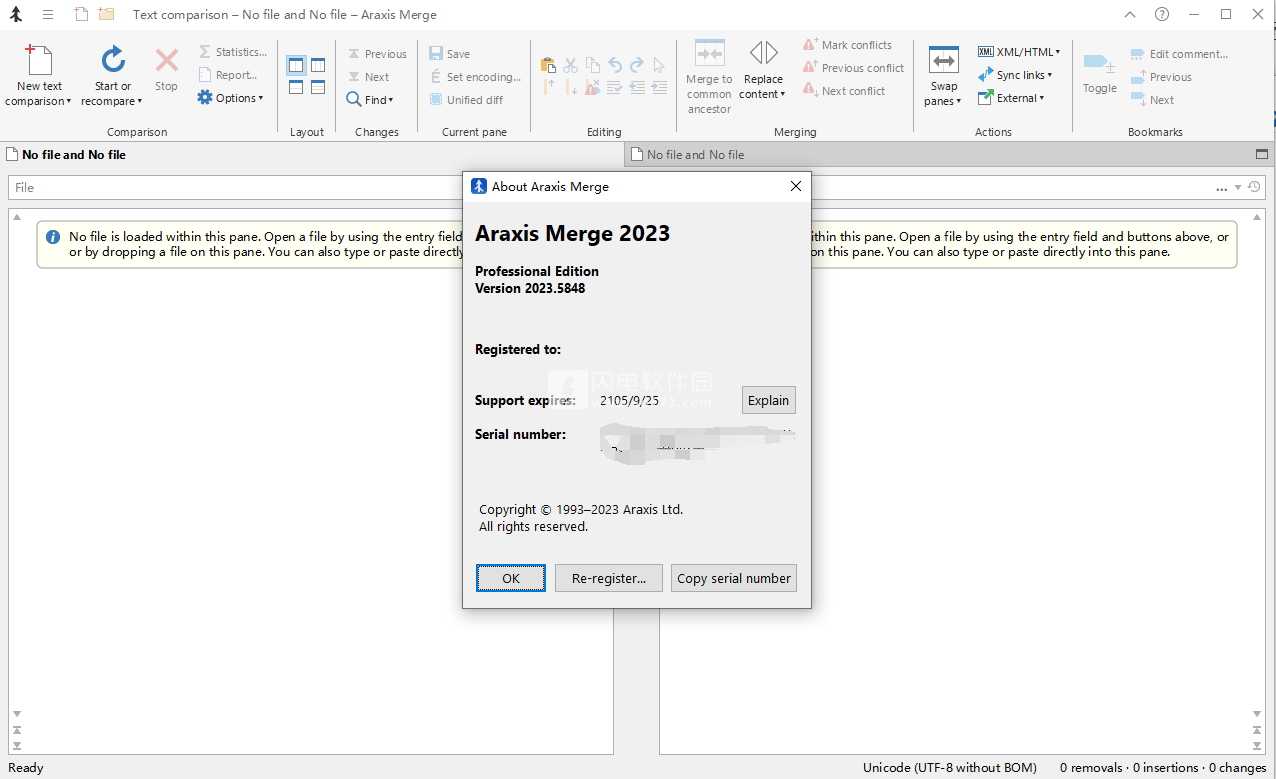Click the left pane scroll-down arrow
The height and width of the screenshot is (779, 1276).
17,714
